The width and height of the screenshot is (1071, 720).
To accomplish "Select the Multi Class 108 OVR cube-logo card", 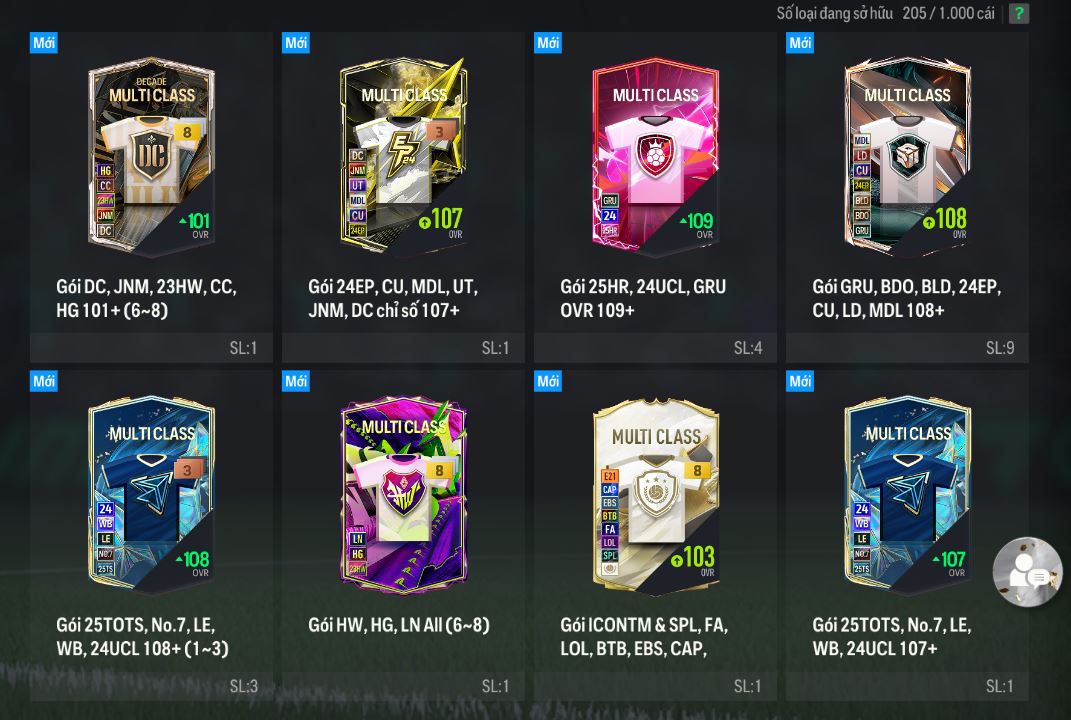I will coord(907,156).
